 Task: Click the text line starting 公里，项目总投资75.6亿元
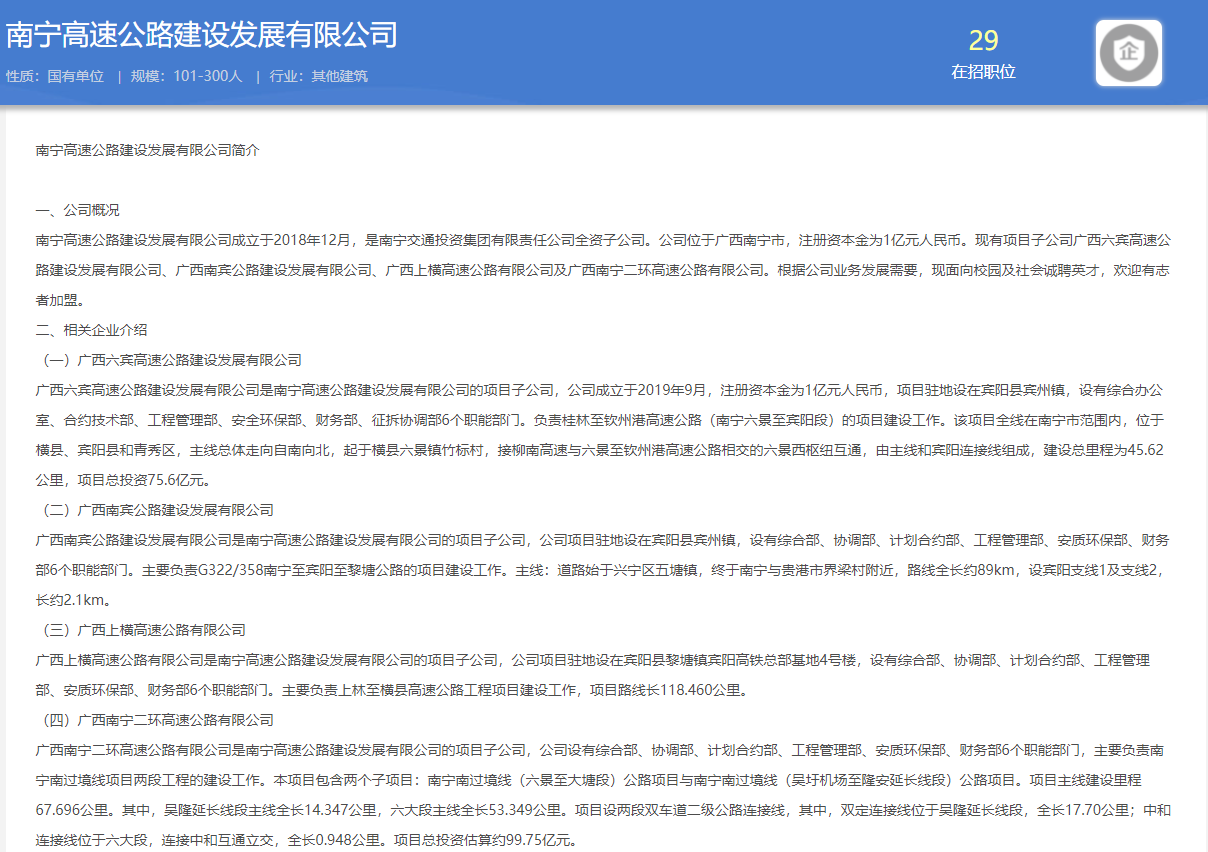point(123,480)
